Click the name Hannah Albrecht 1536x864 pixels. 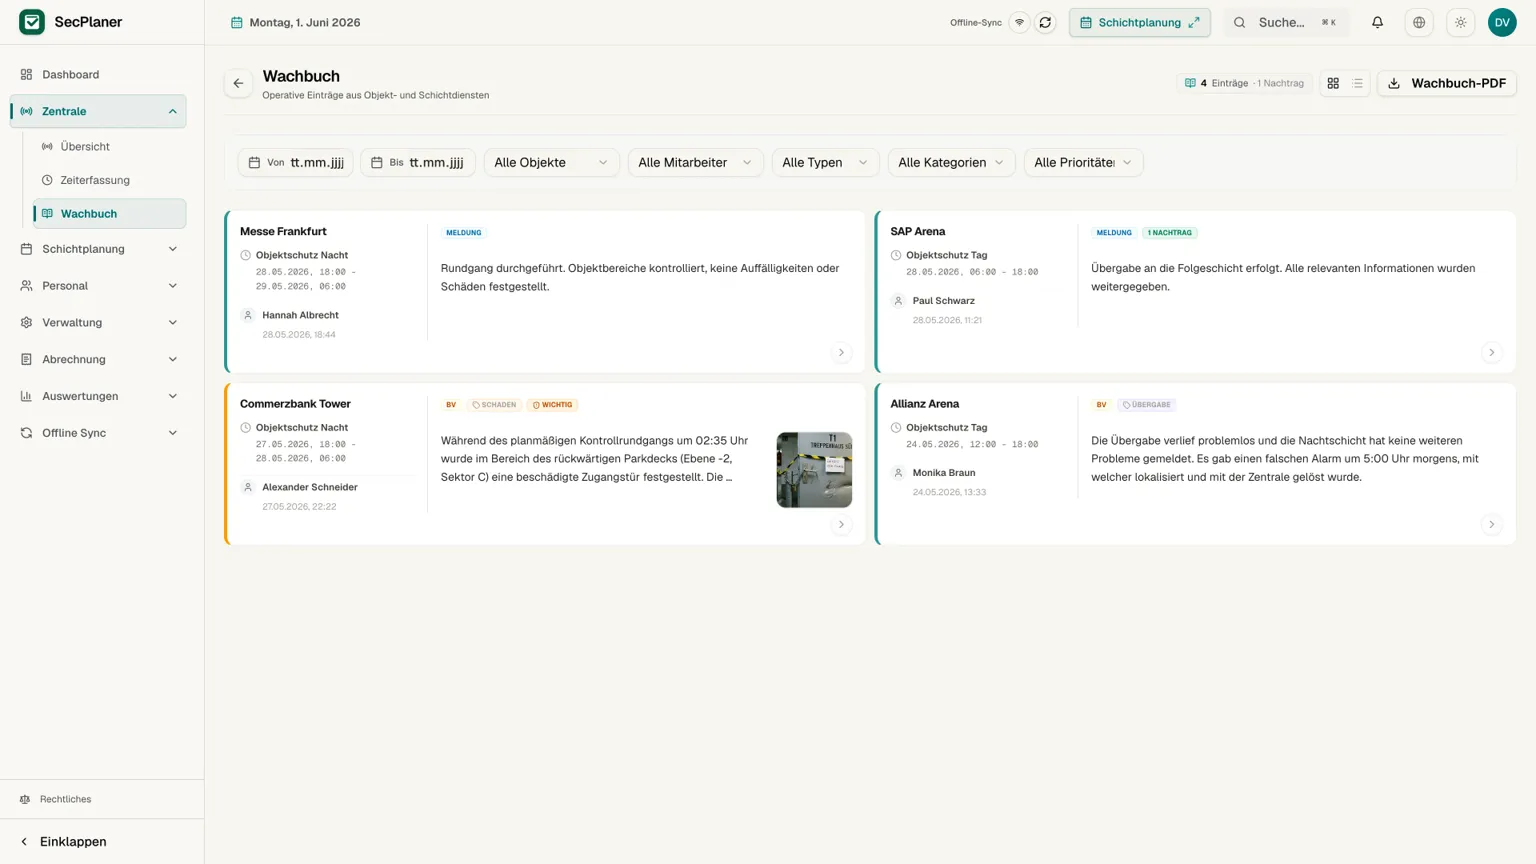pyautogui.click(x=300, y=315)
